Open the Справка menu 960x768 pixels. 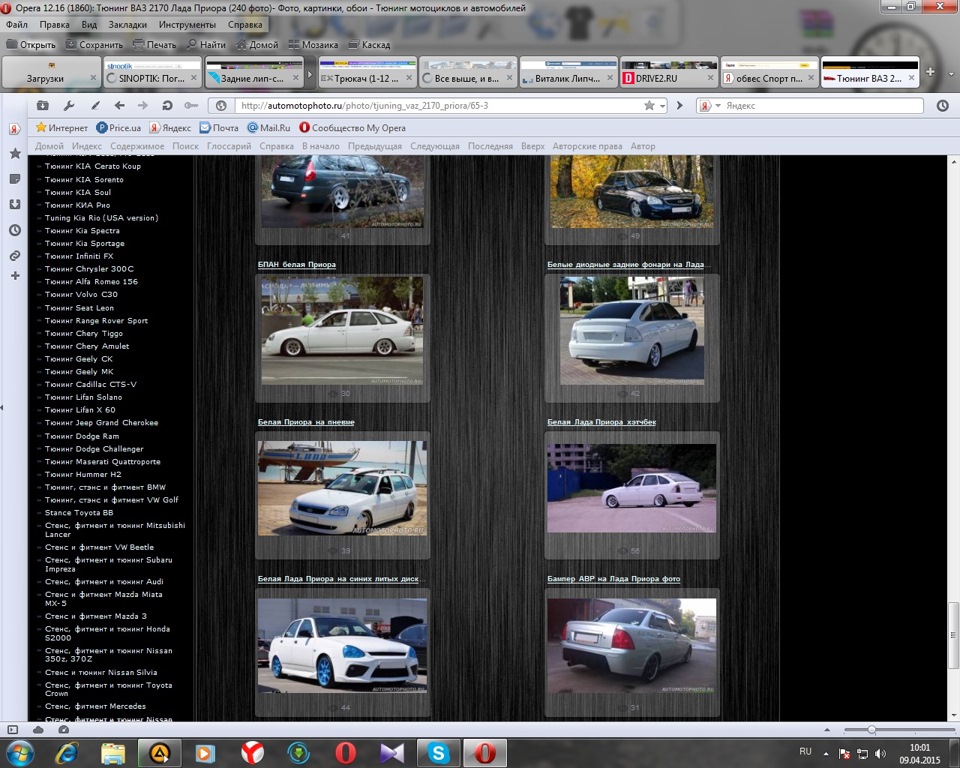pos(245,24)
